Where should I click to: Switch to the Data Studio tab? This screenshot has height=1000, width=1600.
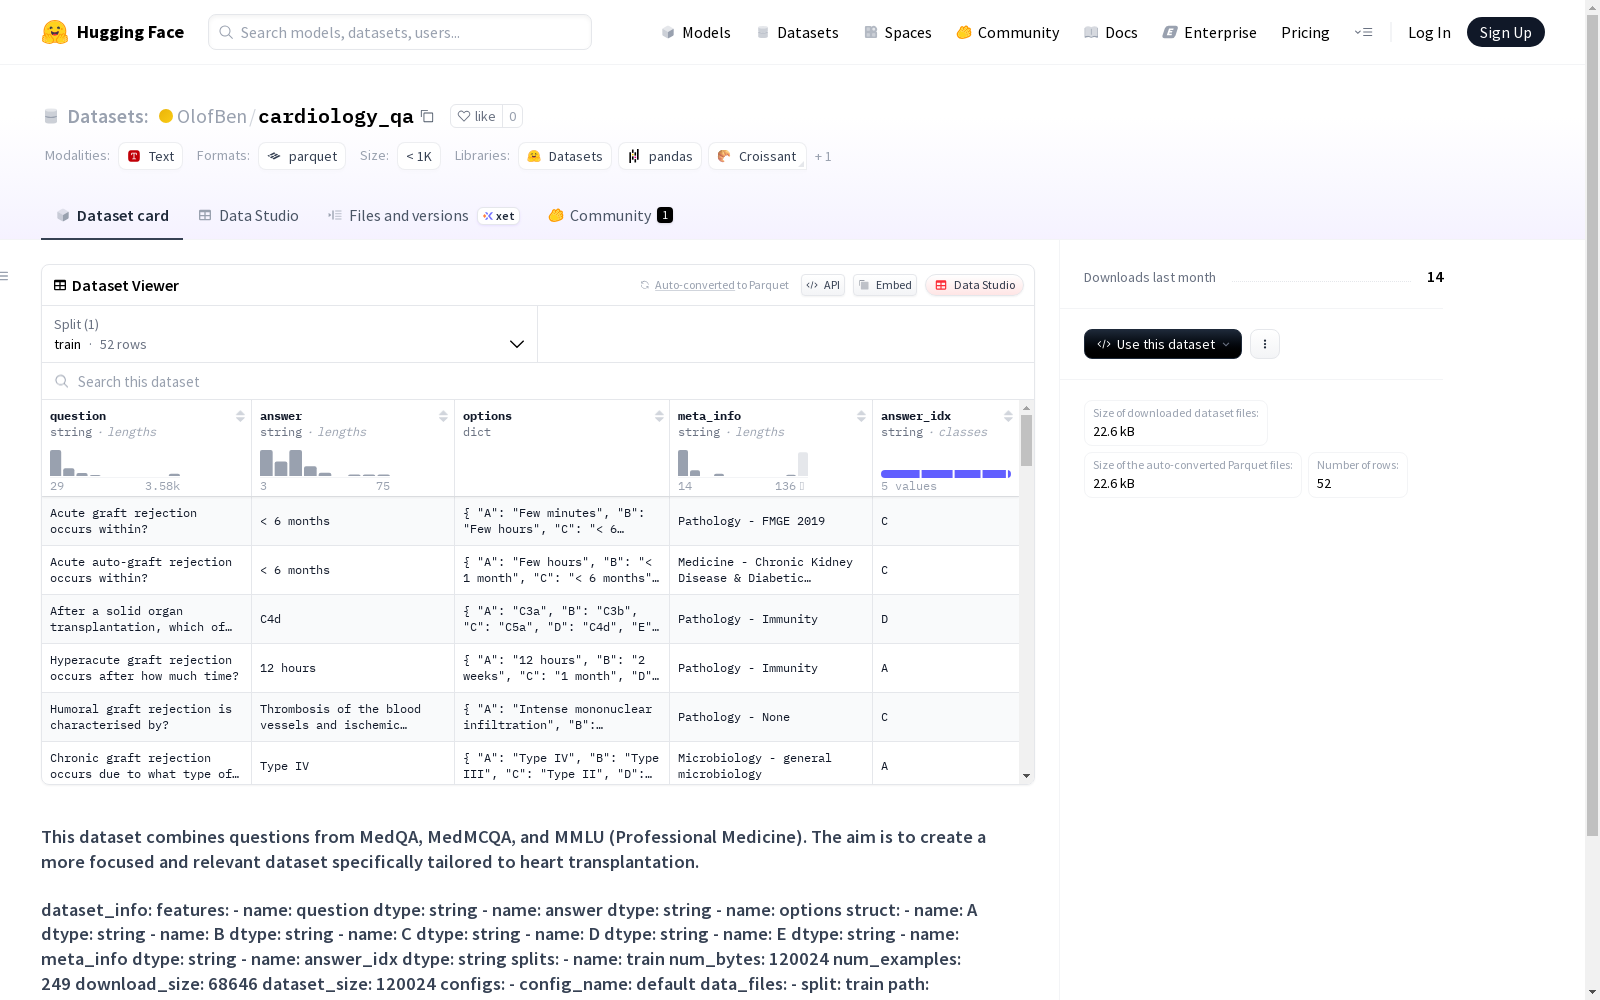[x=248, y=216]
